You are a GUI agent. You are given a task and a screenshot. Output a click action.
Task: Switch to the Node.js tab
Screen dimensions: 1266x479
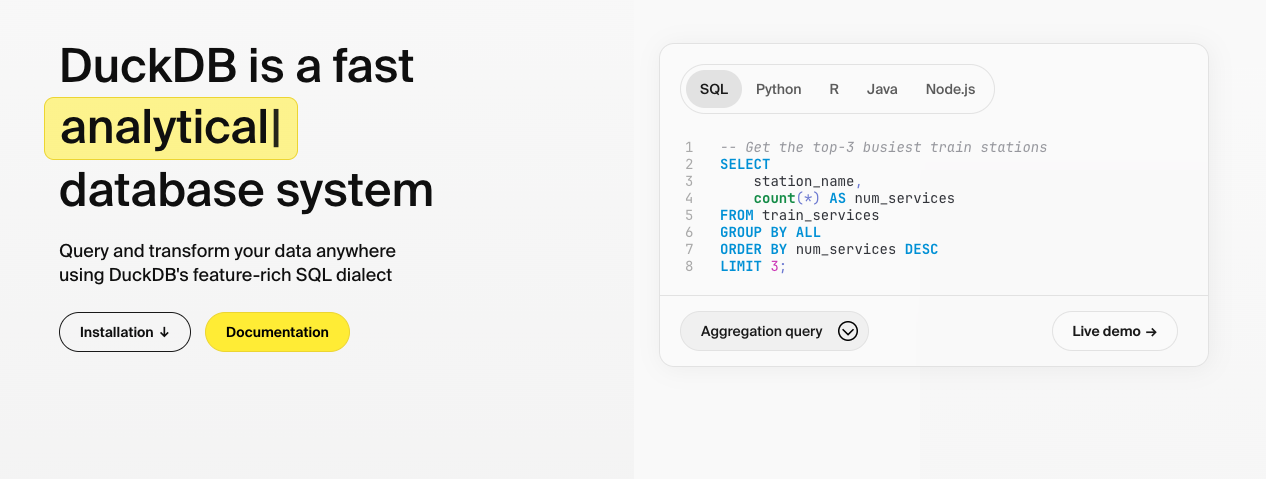[x=950, y=89]
